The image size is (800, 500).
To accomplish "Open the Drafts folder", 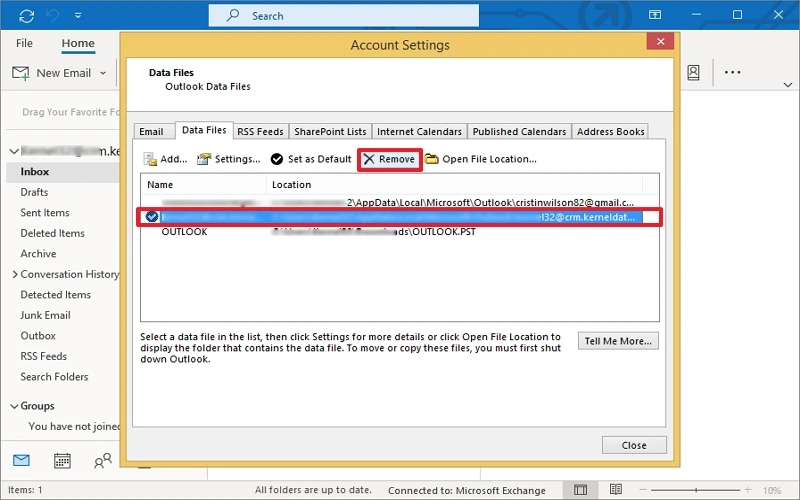I will click(34, 192).
